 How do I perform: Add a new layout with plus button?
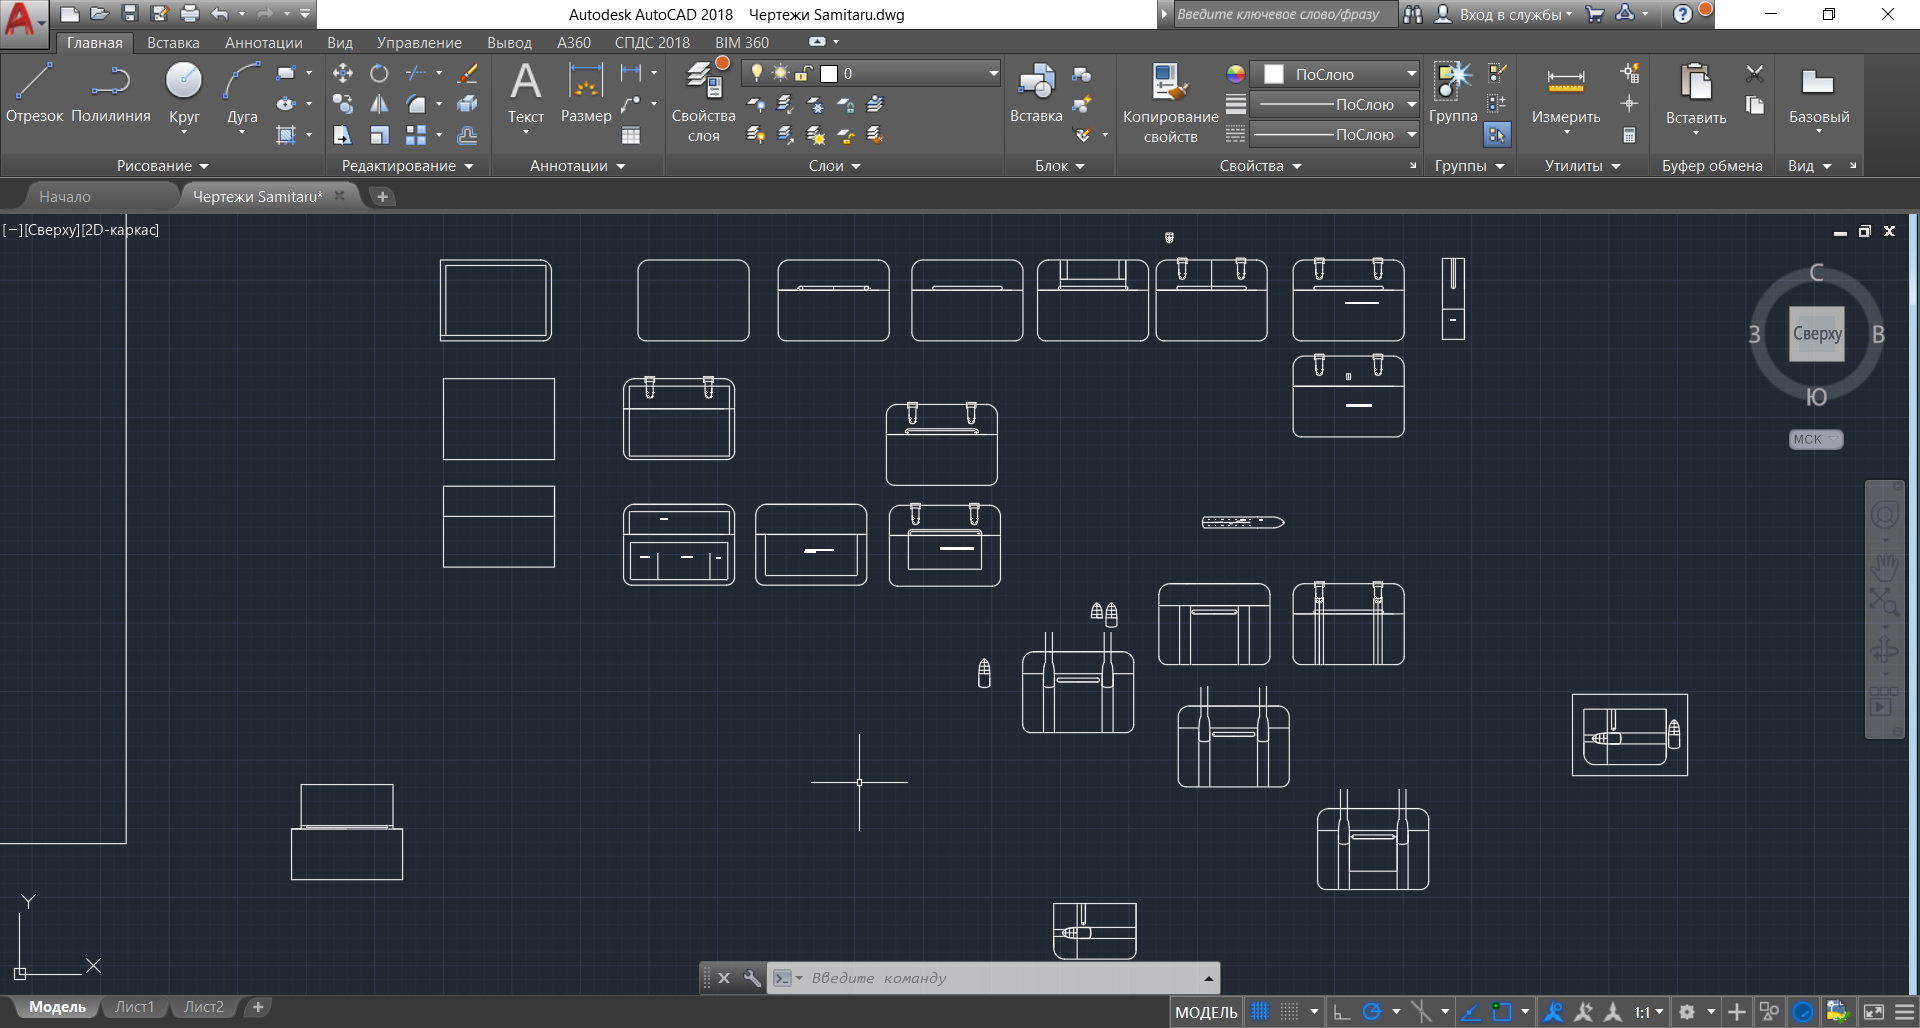coord(258,1007)
